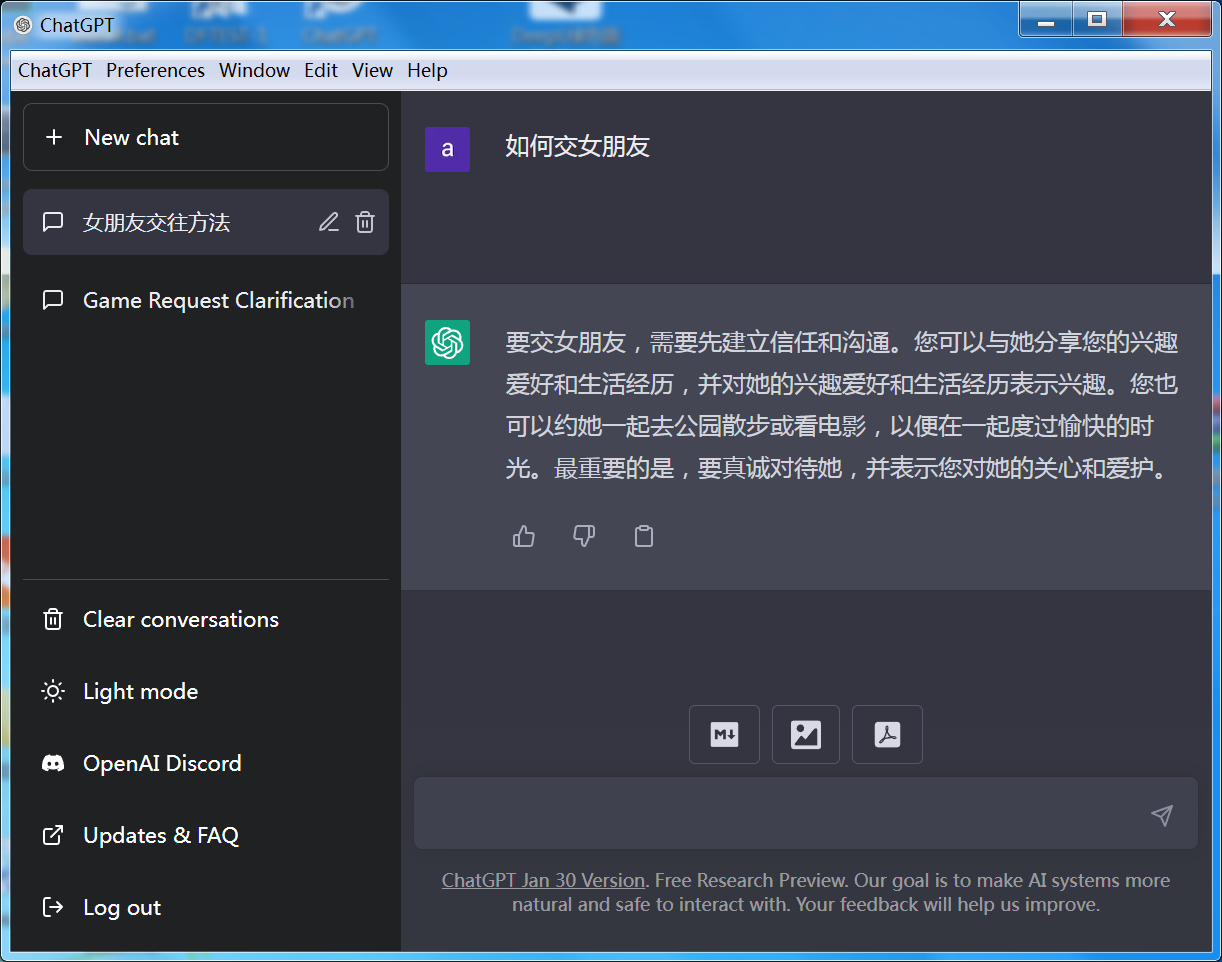The height and width of the screenshot is (962, 1222).
Task: Open the Help menu
Action: pos(427,70)
